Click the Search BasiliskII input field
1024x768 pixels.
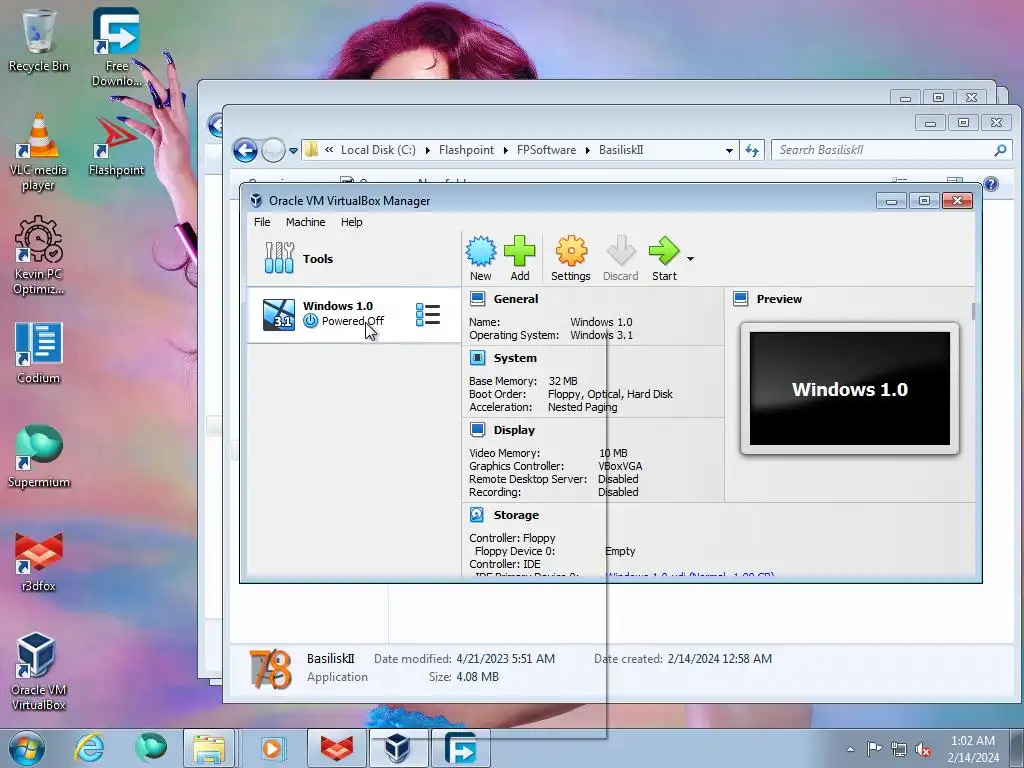(890, 150)
